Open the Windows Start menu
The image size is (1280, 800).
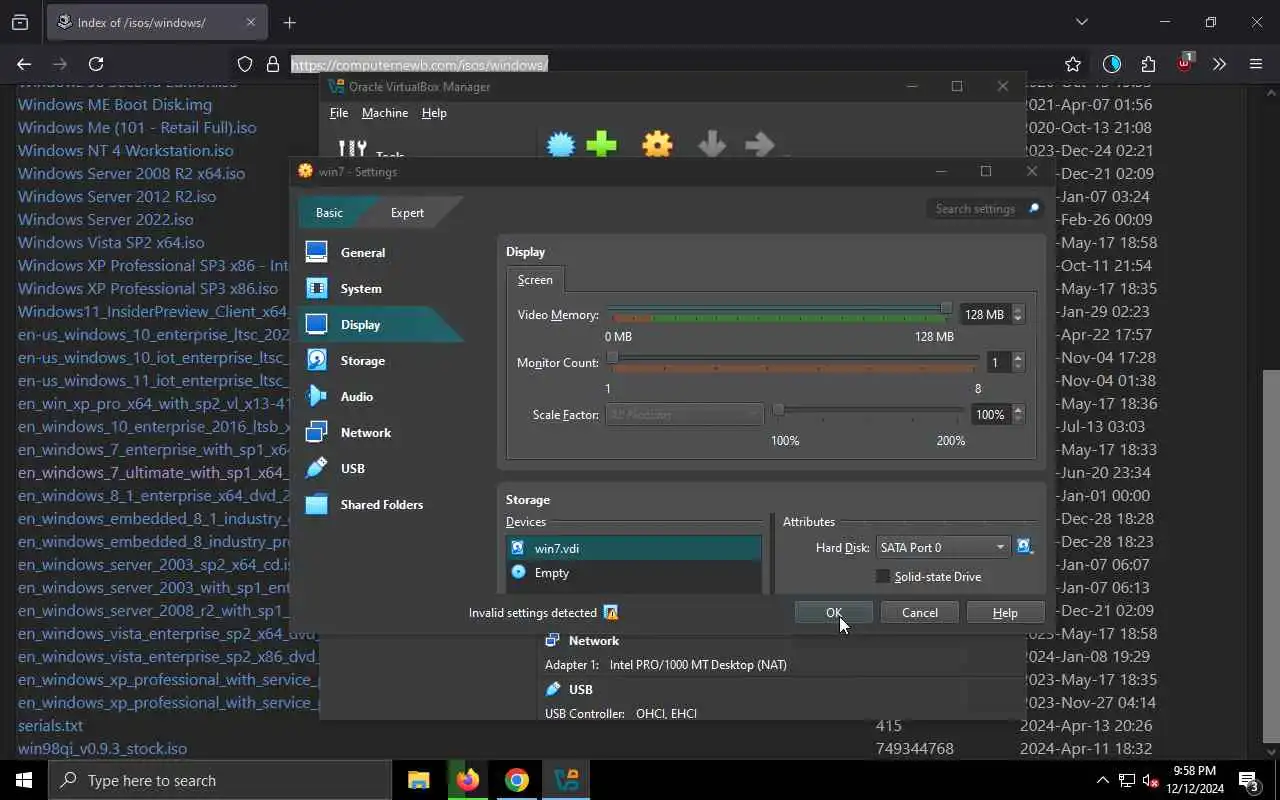[24, 780]
